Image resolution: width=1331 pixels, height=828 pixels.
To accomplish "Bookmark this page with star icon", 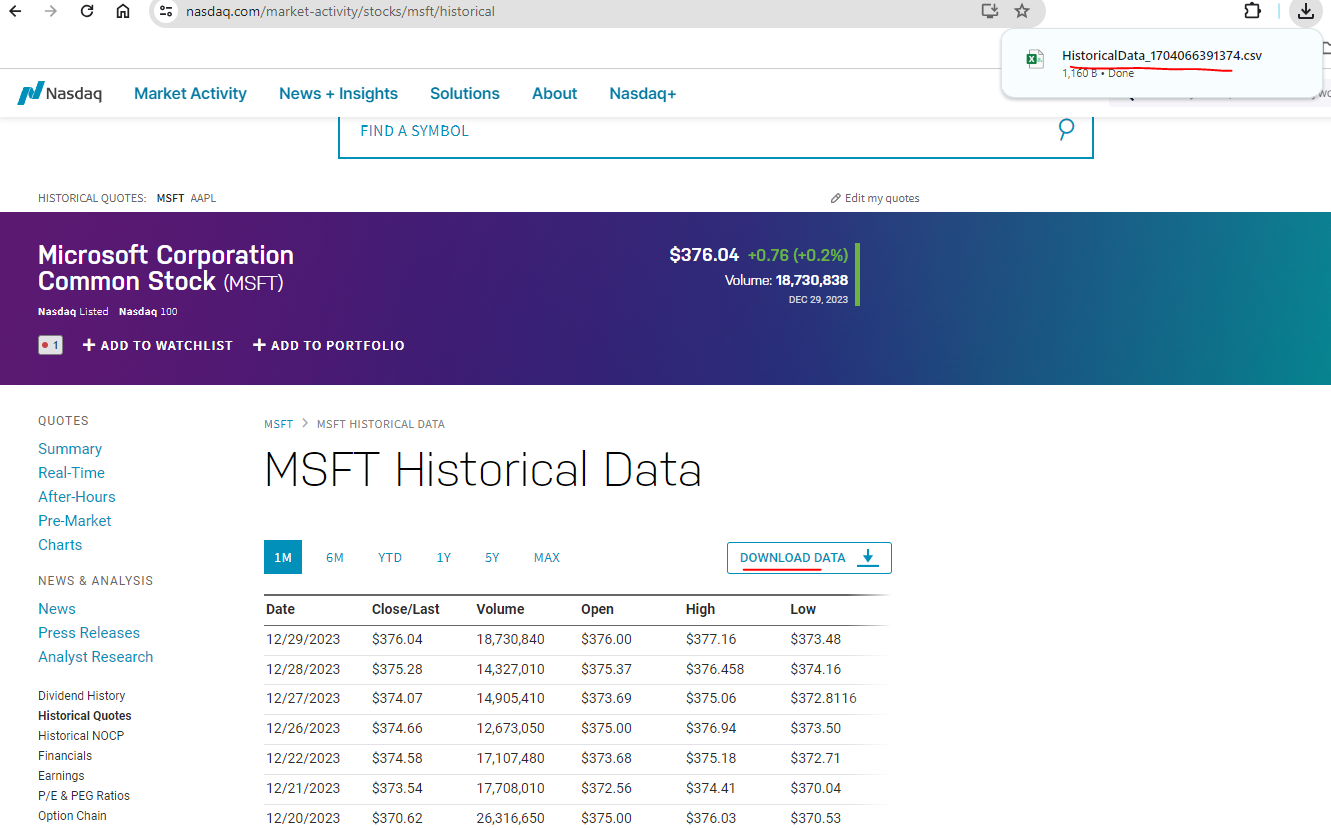I will (1022, 11).
